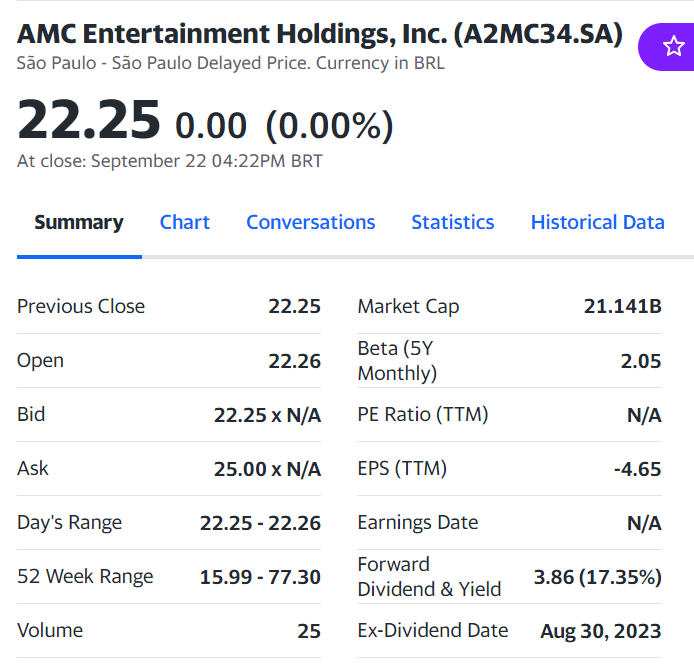Image resolution: width=694 pixels, height=668 pixels.
Task: Click the Ask value 25.00 x N/A
Action: [267, 468]
